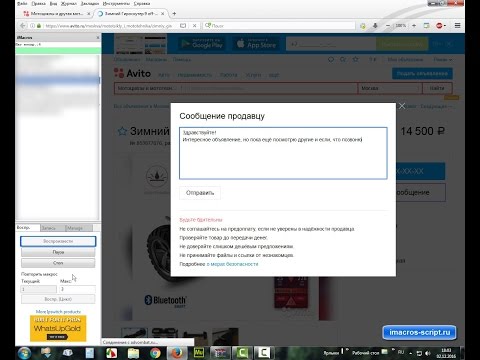
Task: Reset zoom via 100% indicator
Action: [400, 26]
